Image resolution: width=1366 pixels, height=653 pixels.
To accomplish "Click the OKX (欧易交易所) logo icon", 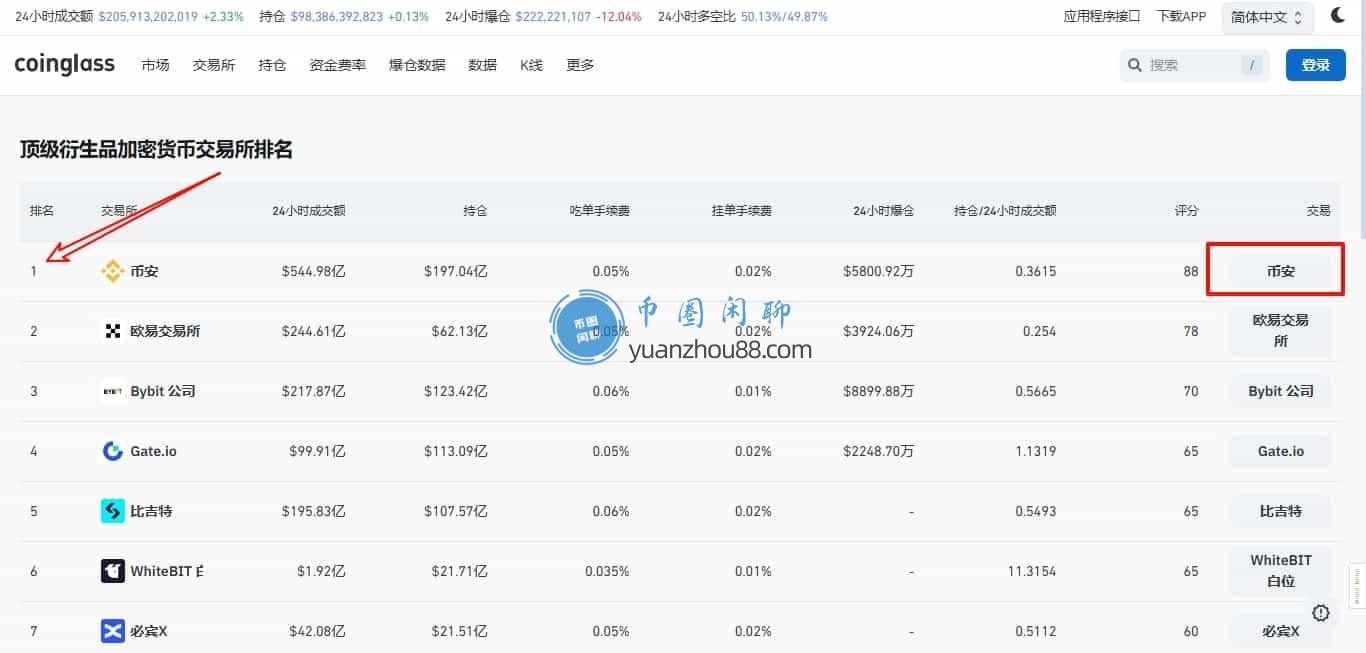I will pos(113,331).
